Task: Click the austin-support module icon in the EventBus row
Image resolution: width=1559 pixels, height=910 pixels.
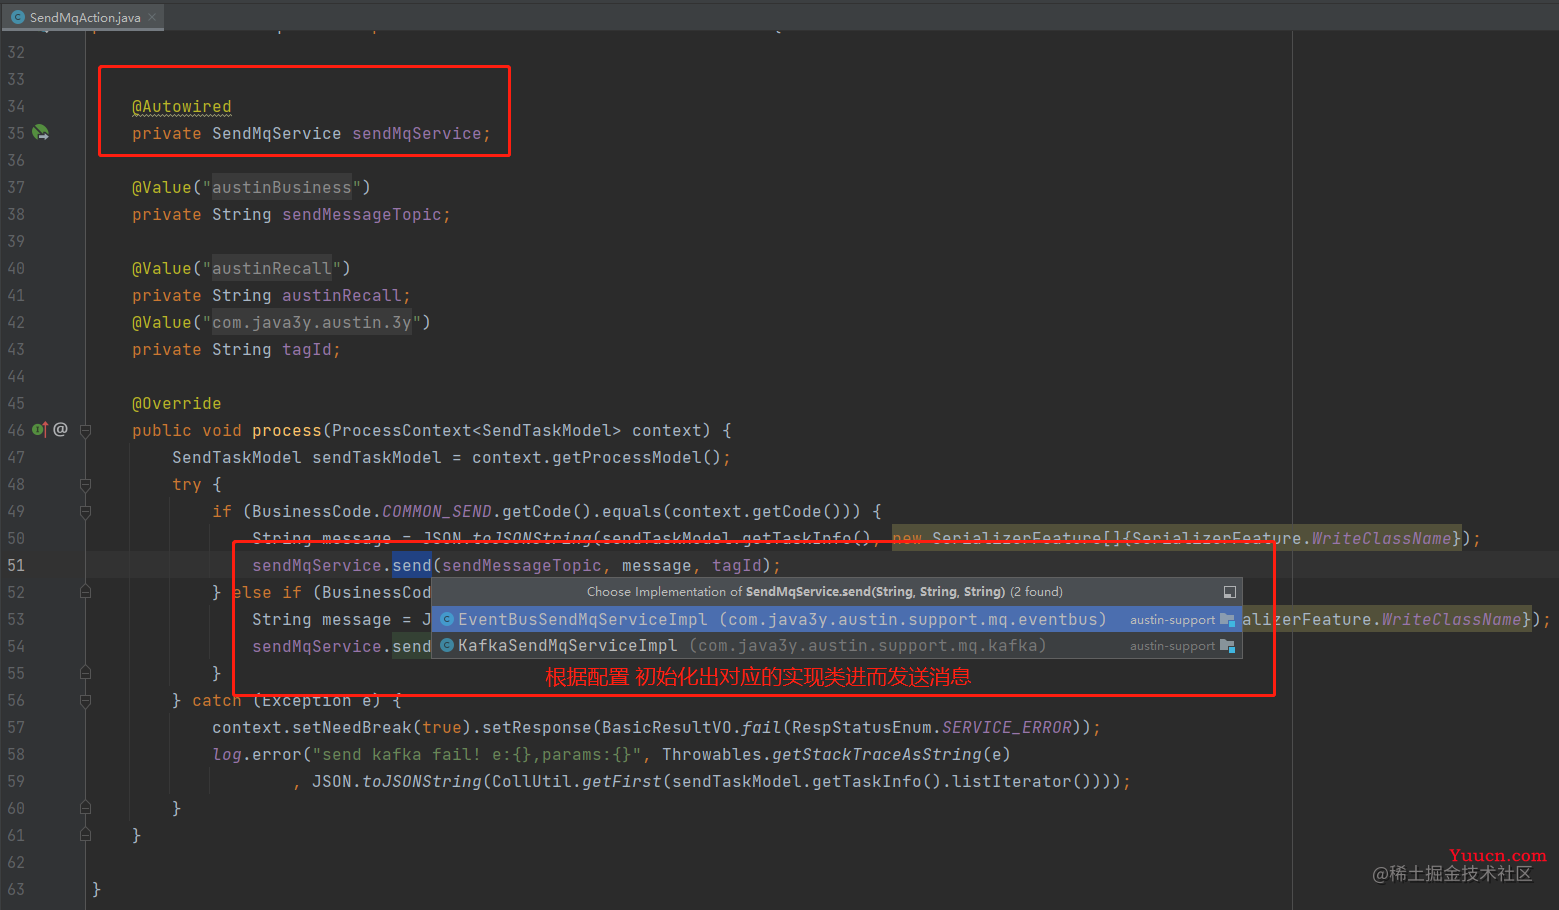Action: (x=1227, y=620)
